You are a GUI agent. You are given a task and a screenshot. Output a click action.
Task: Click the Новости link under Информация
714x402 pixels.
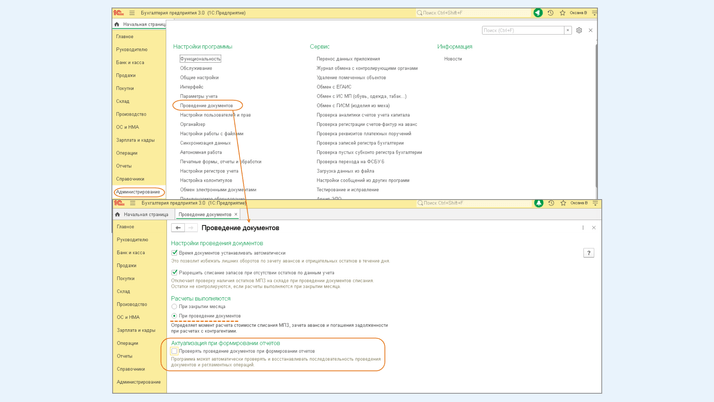453,59
